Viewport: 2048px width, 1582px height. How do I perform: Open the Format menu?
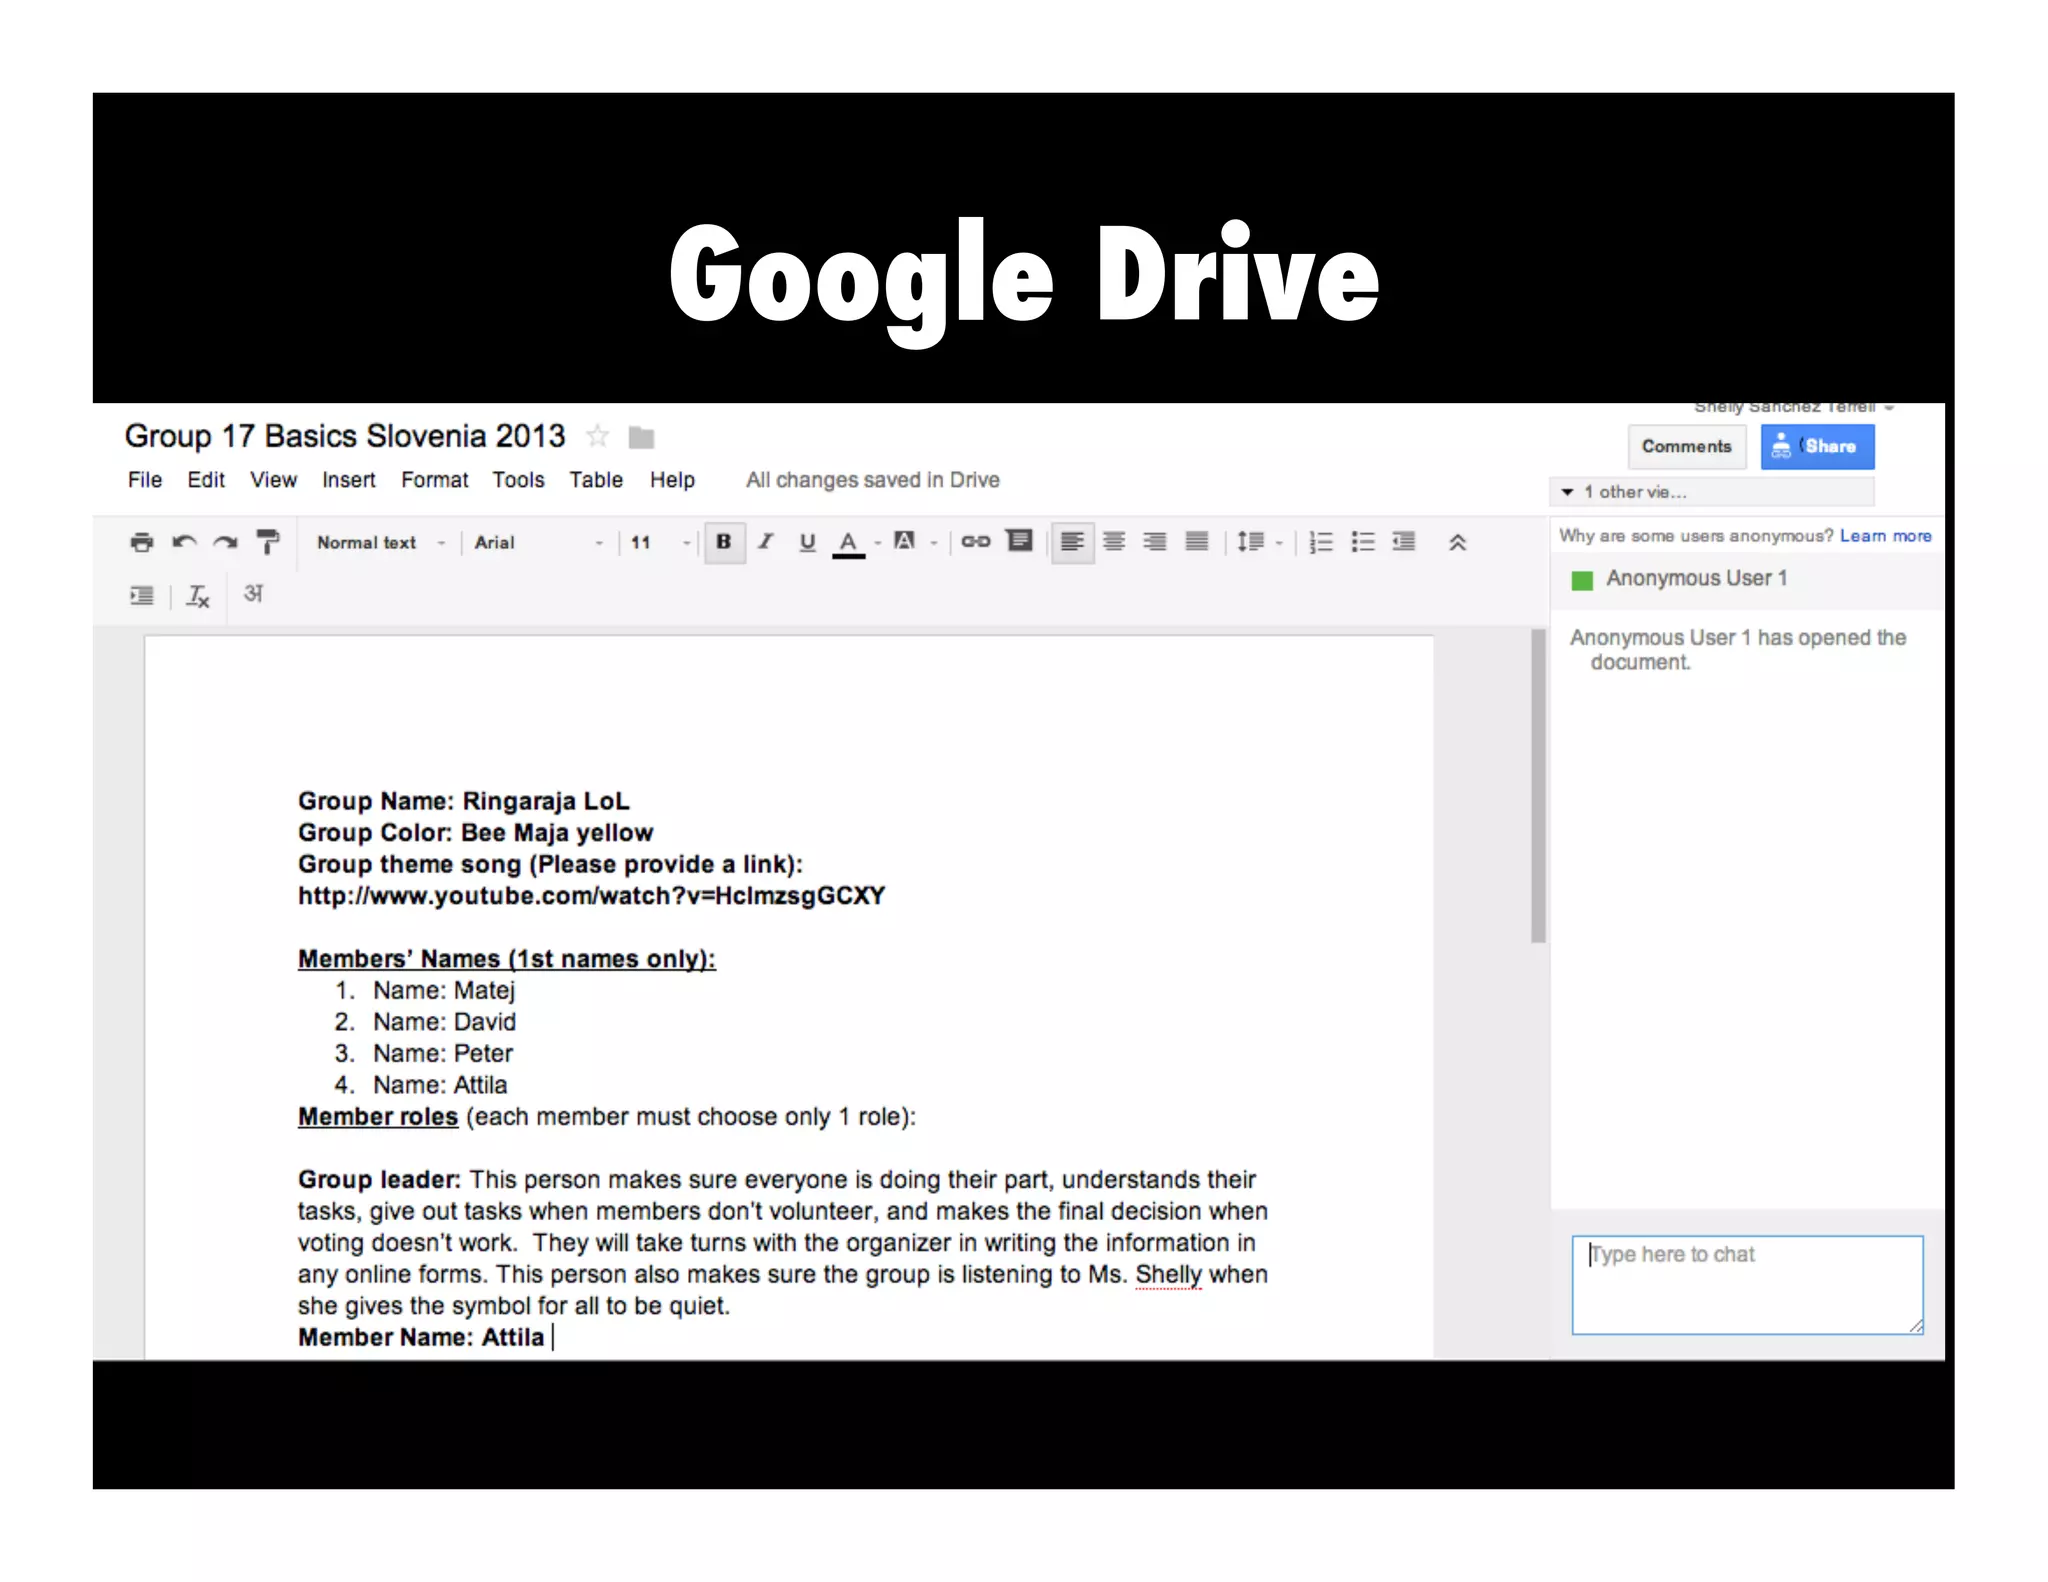(x=435, y=480)
